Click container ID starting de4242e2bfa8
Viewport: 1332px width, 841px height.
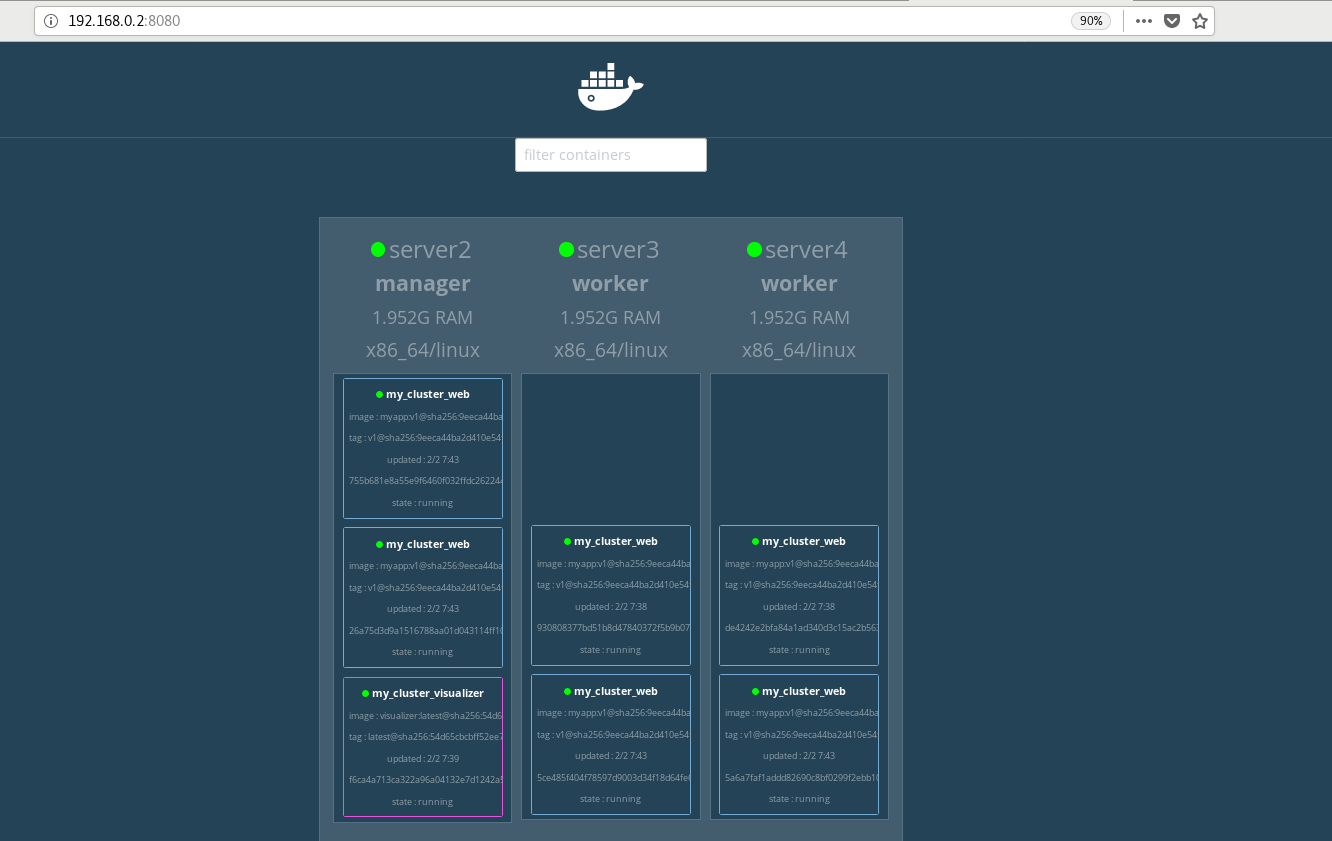[x=802, y=628]
